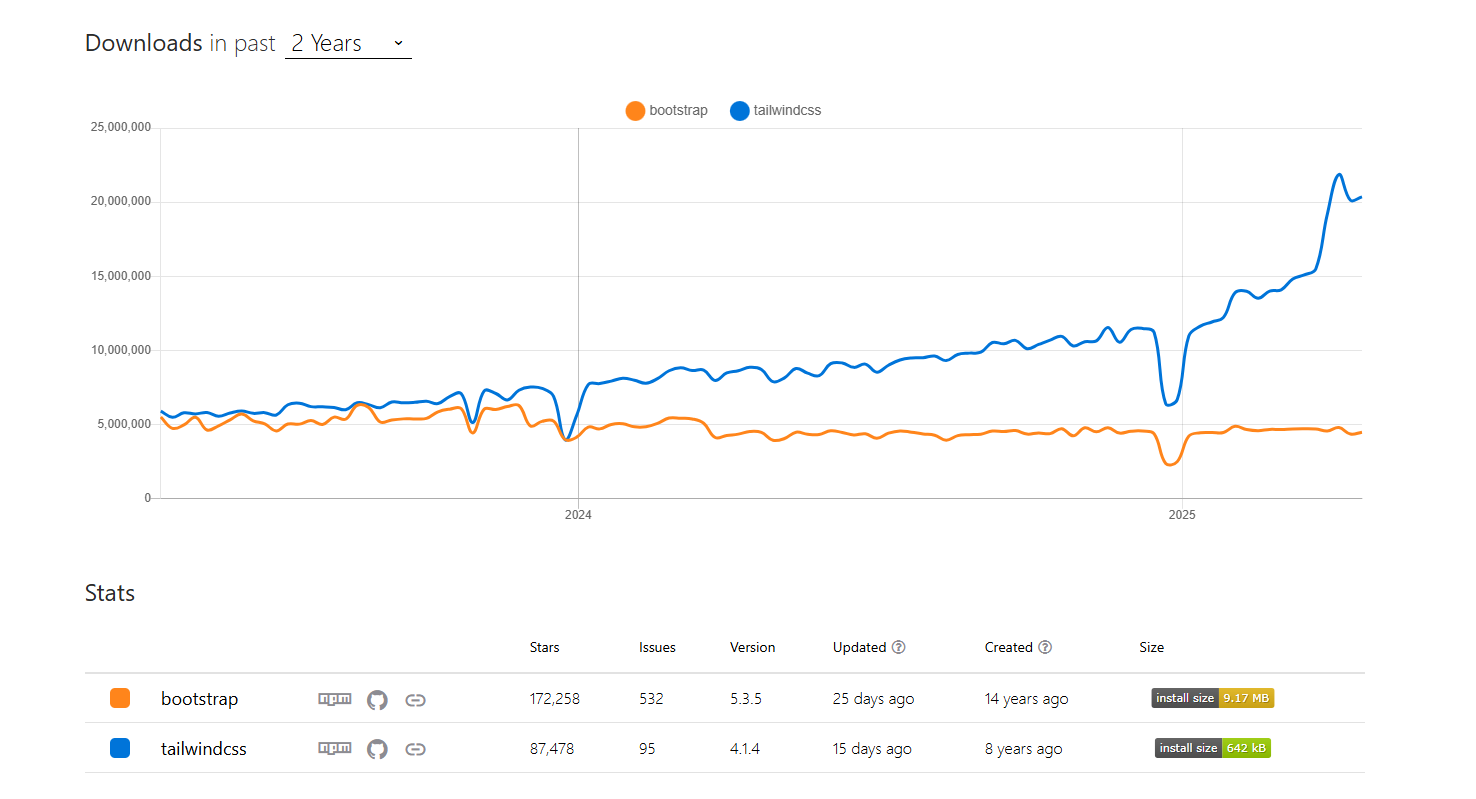The image size is (1476, 799).
Task: Click the help icon next to Created
Action: click(1045, 647)
